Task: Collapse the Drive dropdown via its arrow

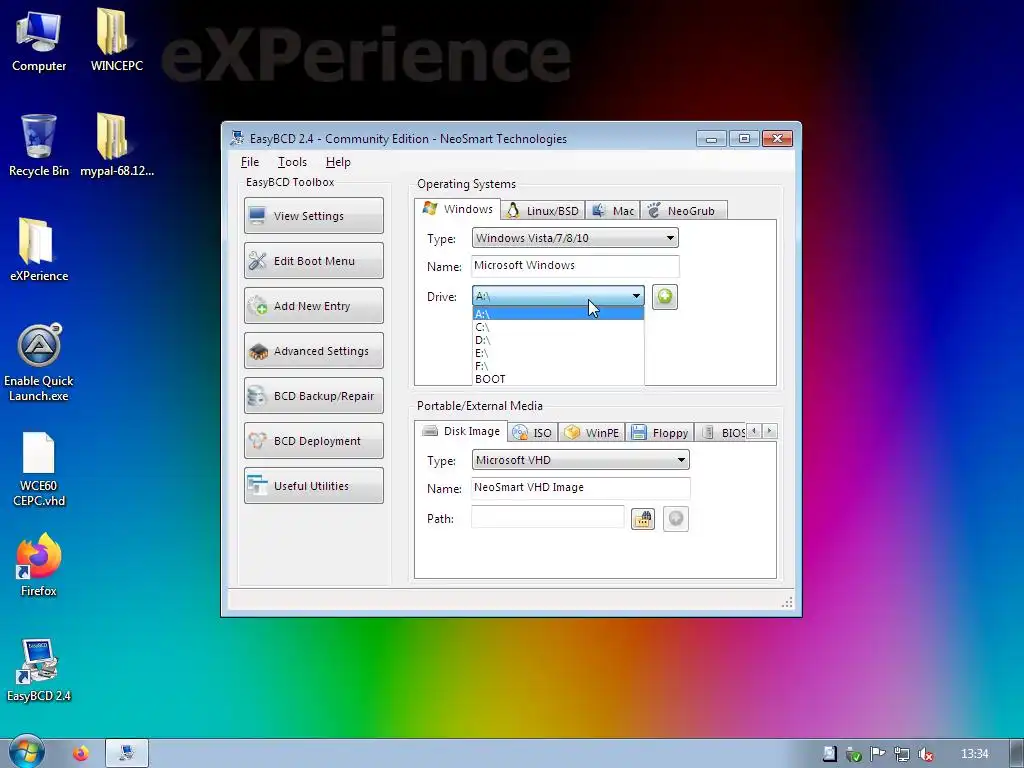Action: tap(636, 296)
